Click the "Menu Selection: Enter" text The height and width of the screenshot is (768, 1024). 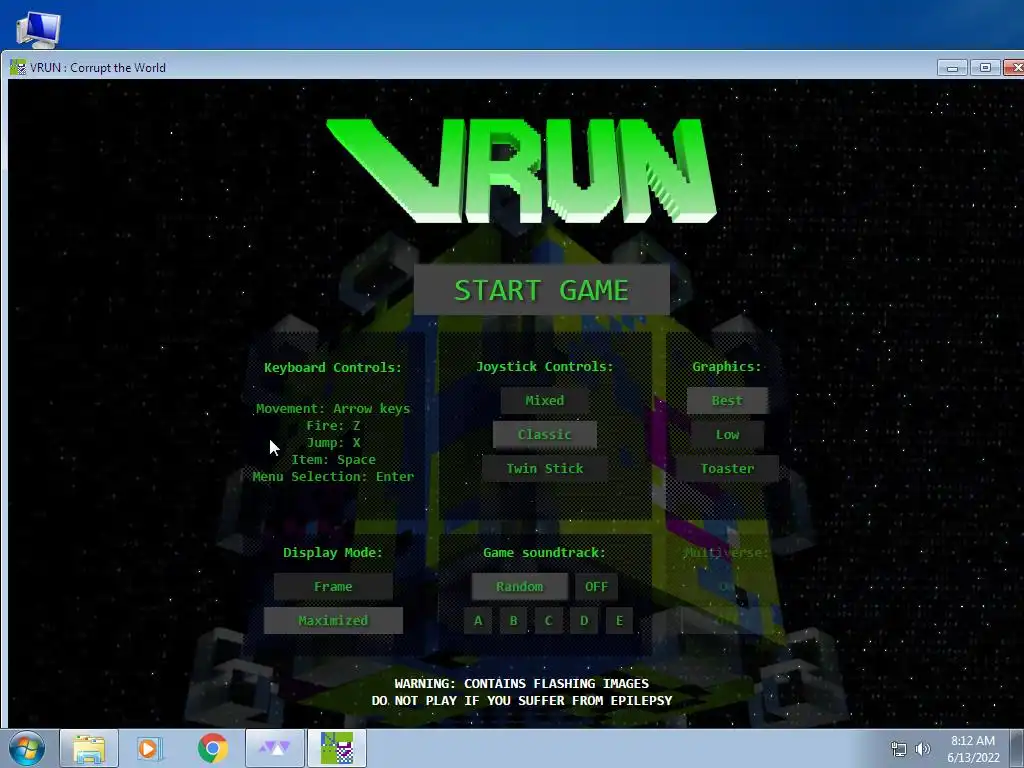(x=333, y=476)
